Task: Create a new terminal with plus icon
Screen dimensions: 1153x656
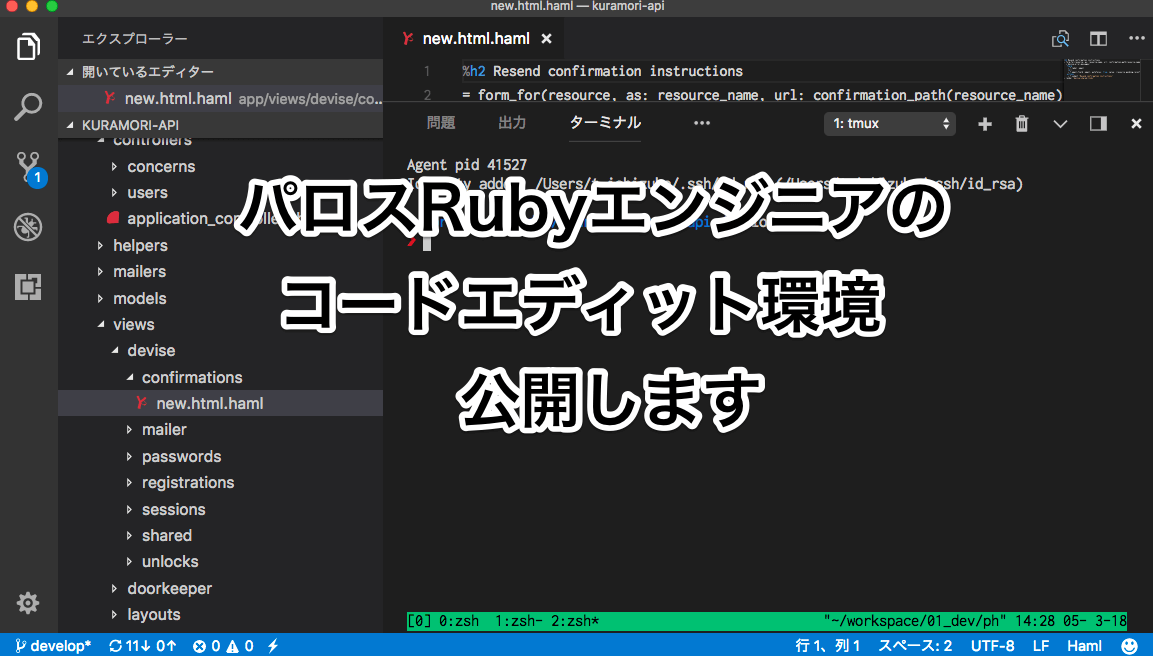Action: click(985, 124)
